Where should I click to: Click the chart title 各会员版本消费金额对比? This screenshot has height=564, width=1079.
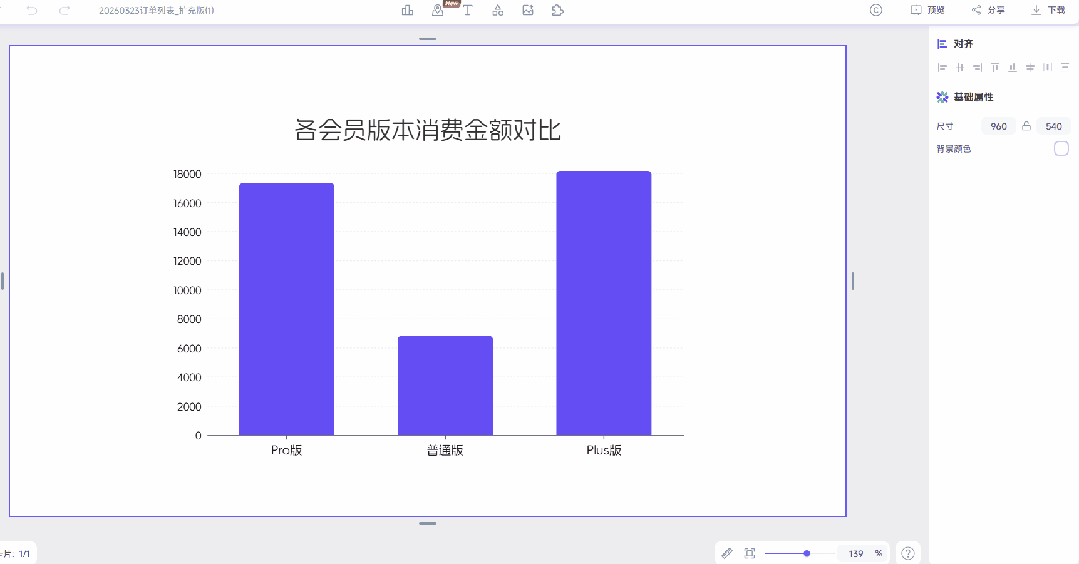(x=428, y=130)
